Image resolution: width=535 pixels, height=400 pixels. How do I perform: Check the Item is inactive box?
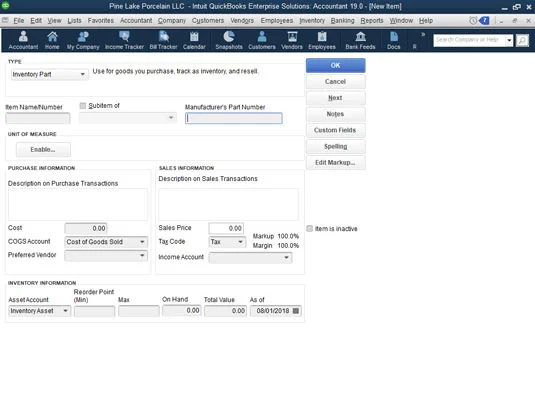pos(309,229)
